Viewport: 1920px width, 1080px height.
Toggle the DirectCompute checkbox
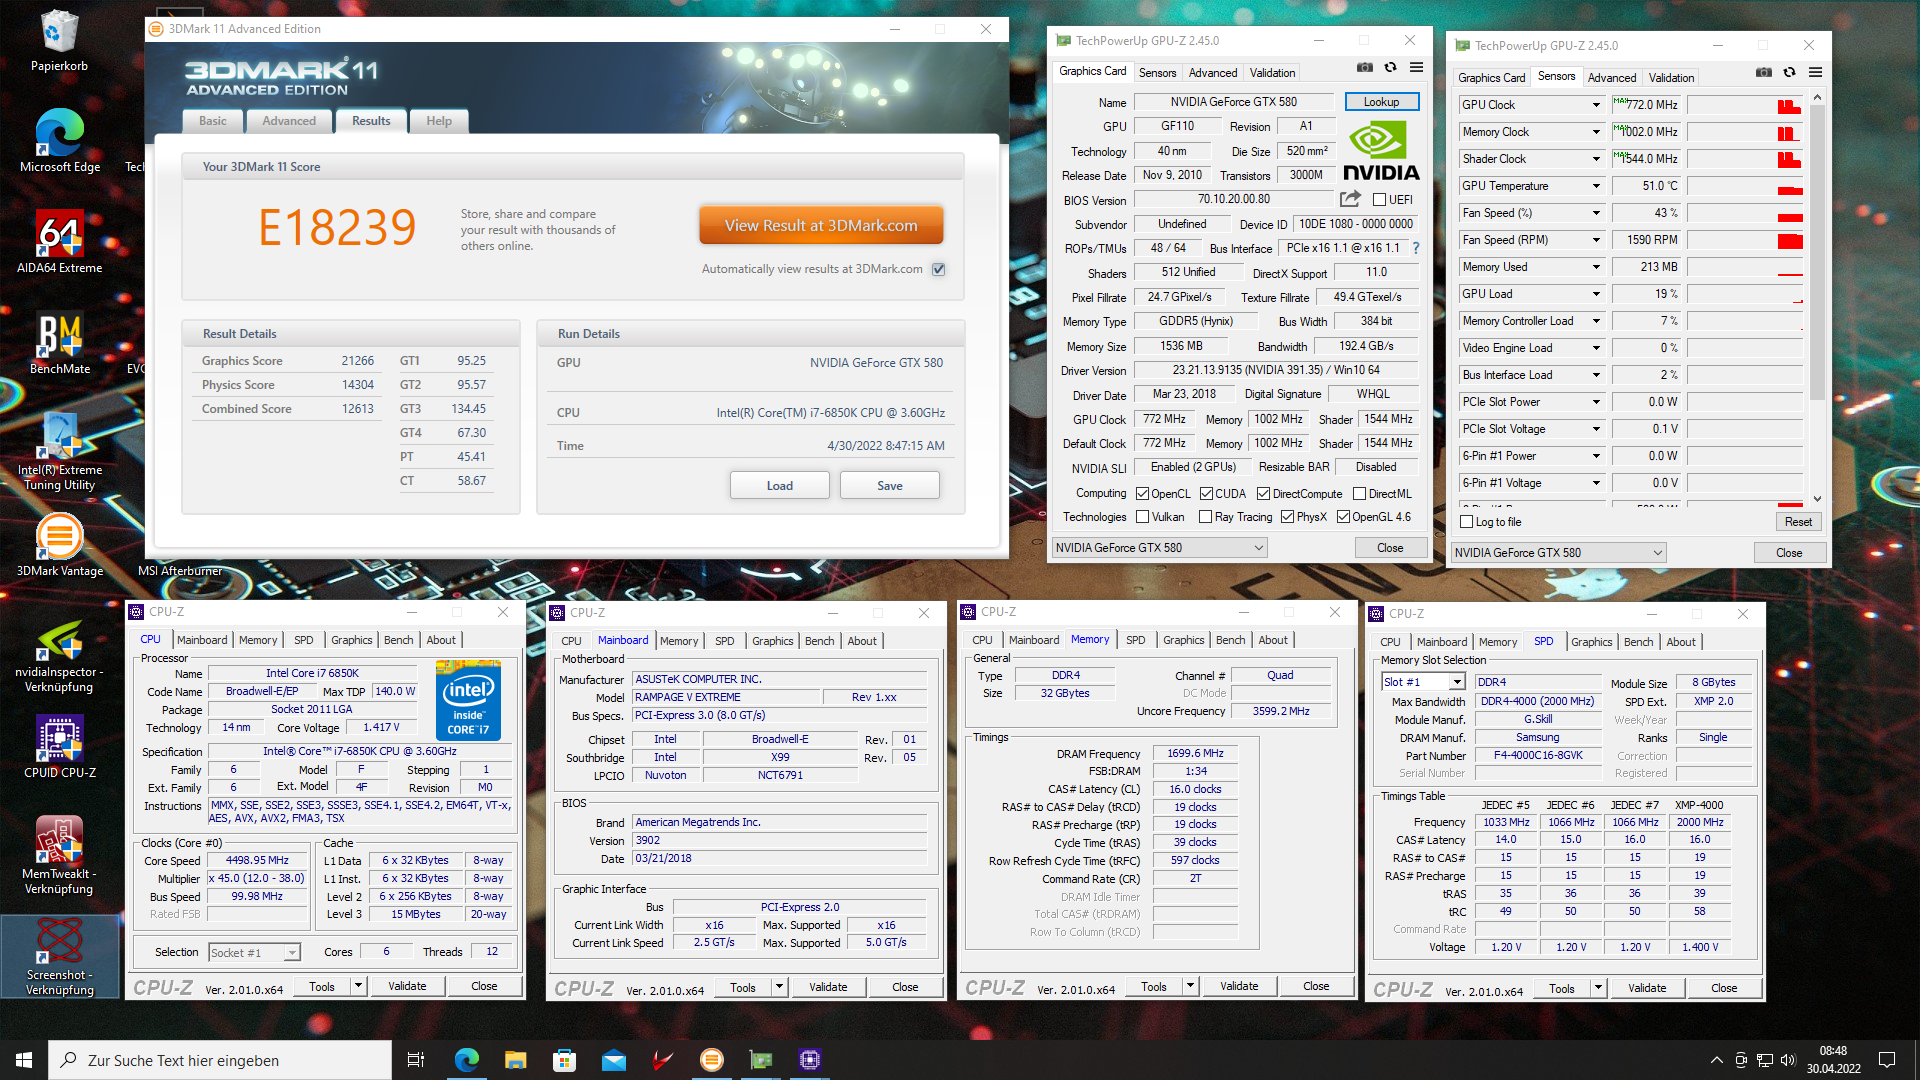pyautogui.click(x=1263, y=494)
